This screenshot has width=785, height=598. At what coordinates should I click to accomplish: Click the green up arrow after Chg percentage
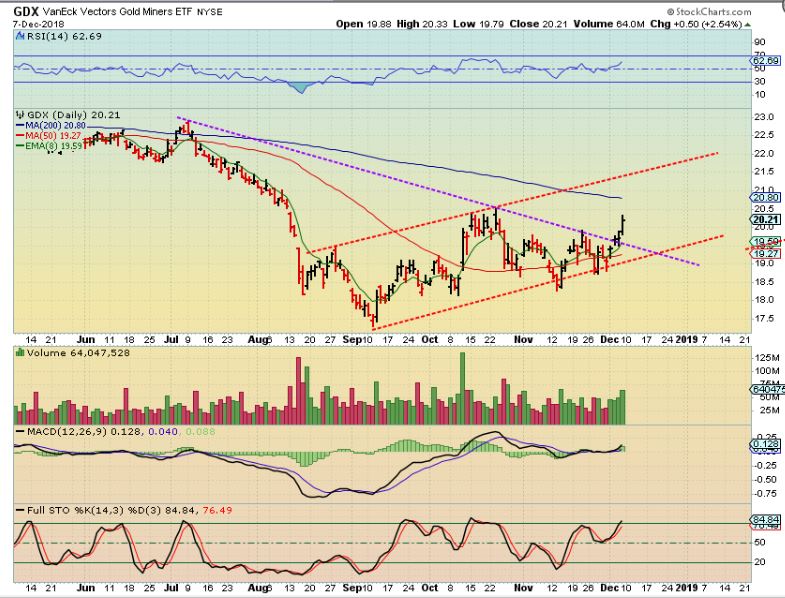(x=748, y=24)
